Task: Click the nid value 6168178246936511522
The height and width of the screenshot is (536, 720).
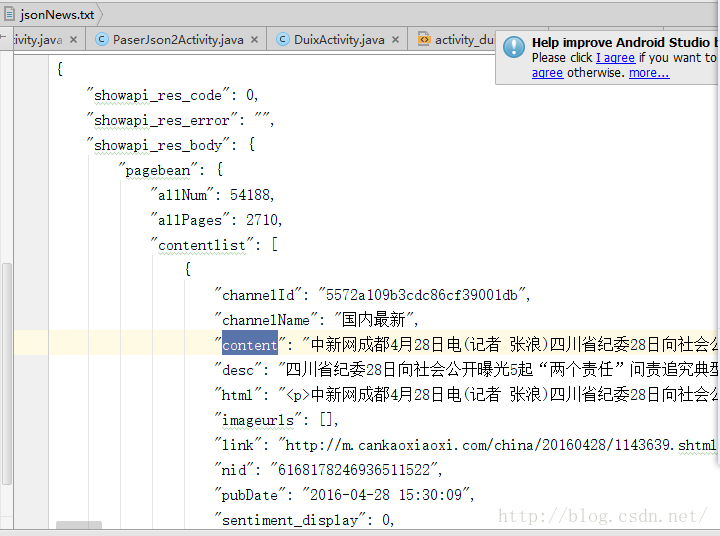Action: pos(354,470)
